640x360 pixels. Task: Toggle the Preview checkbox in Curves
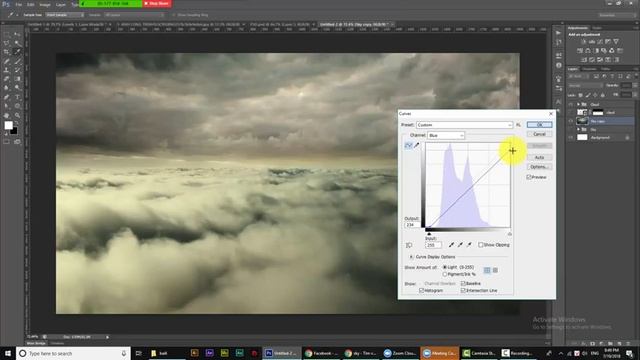529,177
